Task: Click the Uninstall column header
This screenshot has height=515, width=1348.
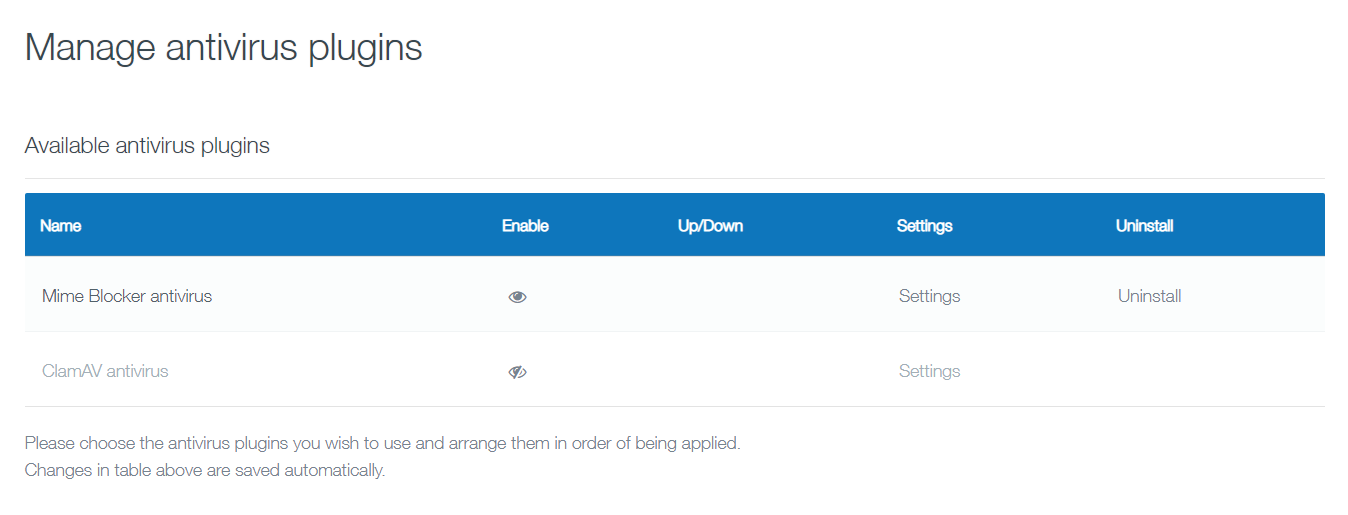Action: coord(1144,226)
